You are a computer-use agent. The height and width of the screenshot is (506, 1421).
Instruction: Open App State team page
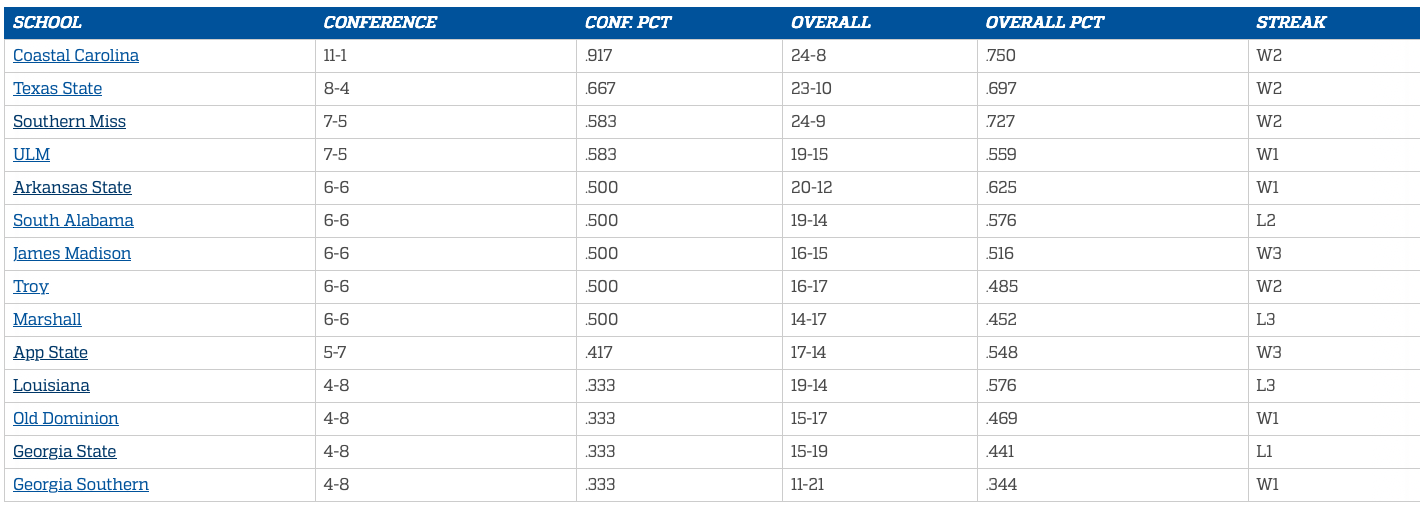(x=50, y=353)
